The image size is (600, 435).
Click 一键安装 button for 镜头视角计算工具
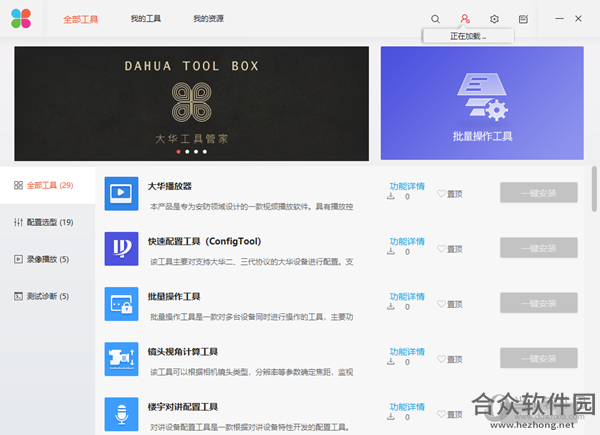pos(539,358)
